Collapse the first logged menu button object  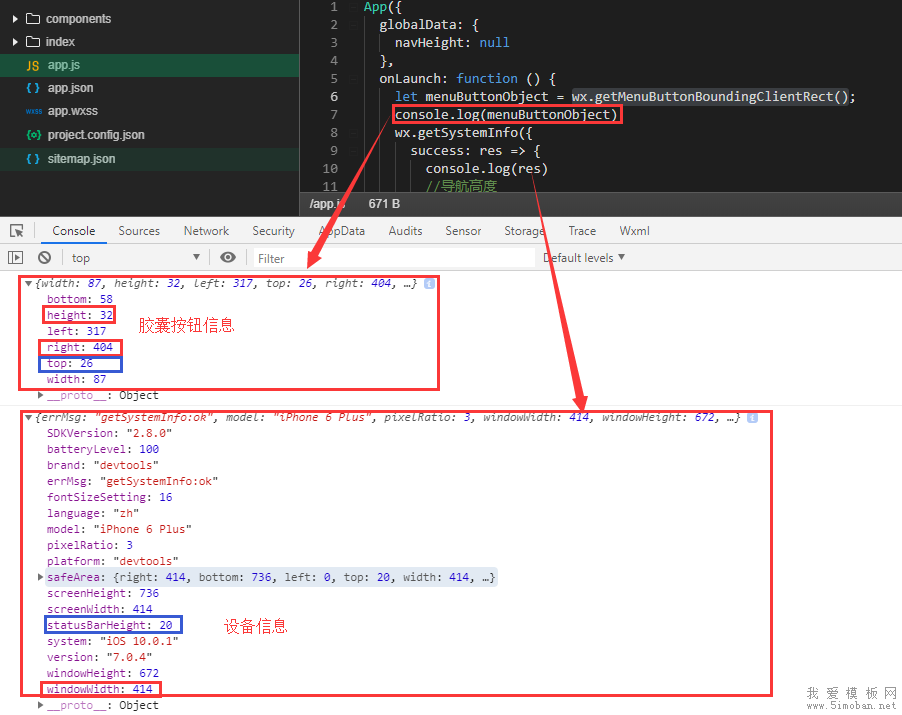(x=28, y=284)
